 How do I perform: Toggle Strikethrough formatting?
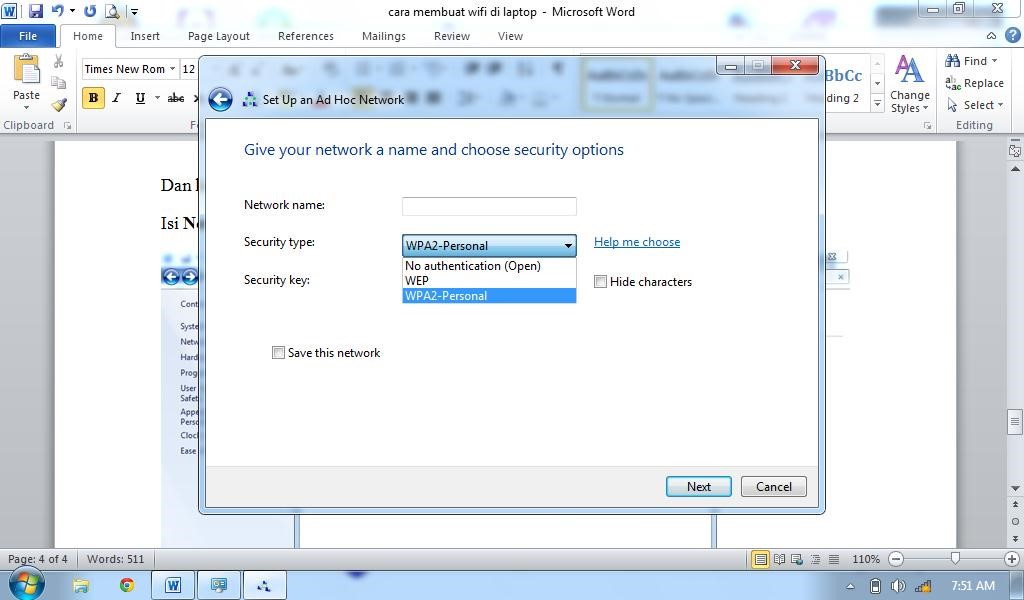pos(176,98)
